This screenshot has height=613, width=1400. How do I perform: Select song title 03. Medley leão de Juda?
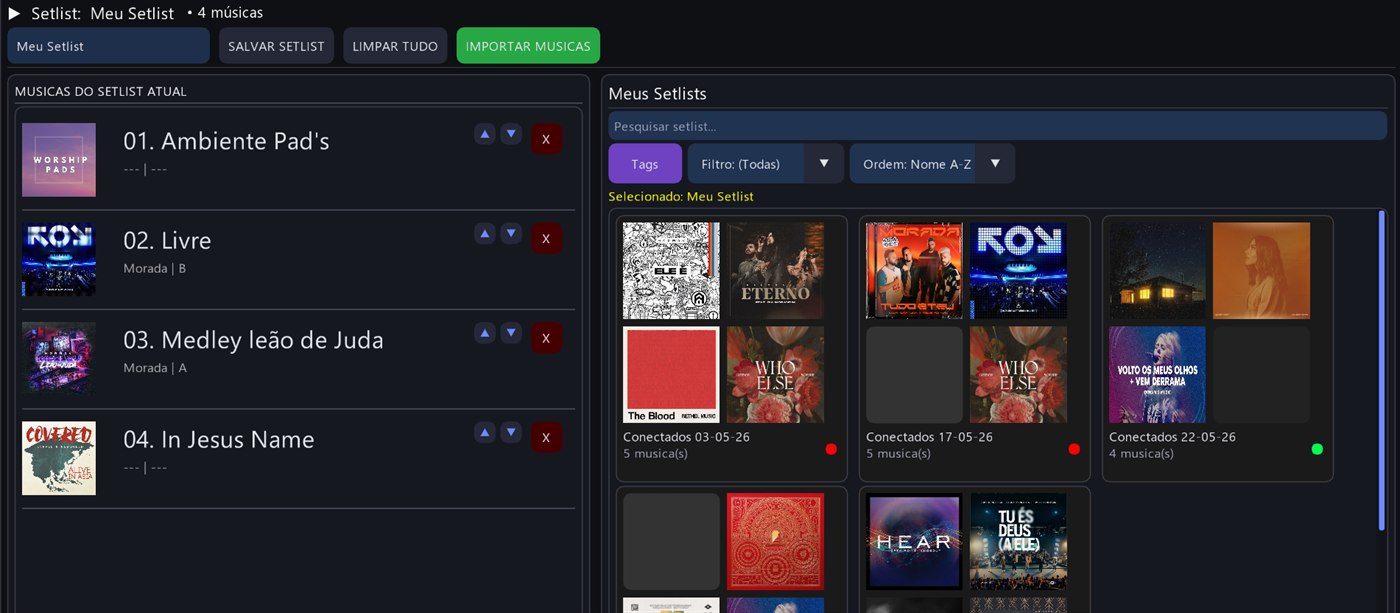(253, 340)
